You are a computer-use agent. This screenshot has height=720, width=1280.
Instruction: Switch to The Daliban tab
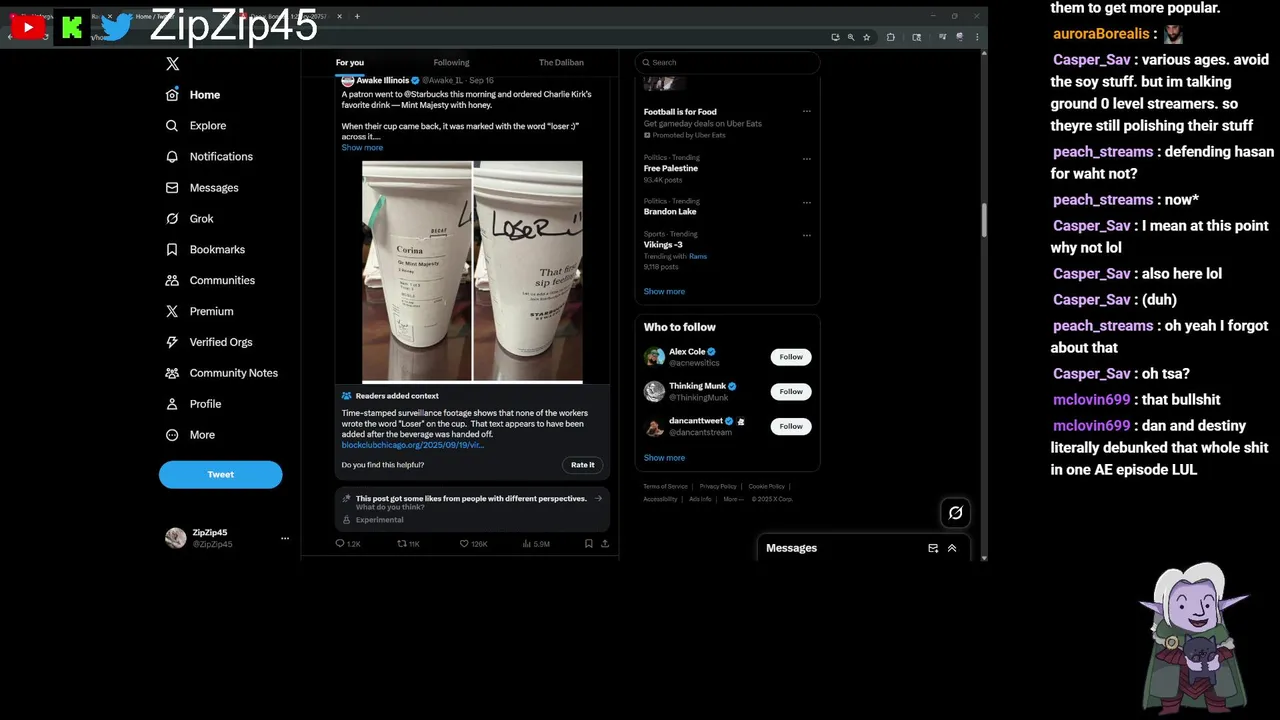click(561, 62)
